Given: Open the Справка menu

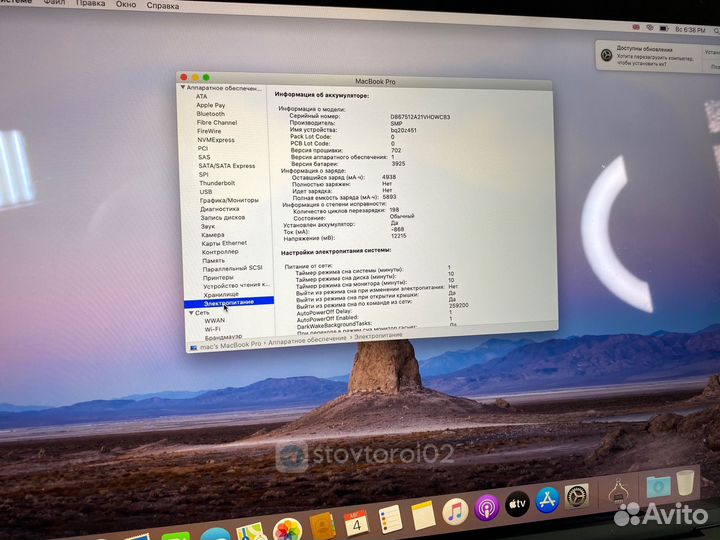Looking at the screenshot, I should pos(163,6).
